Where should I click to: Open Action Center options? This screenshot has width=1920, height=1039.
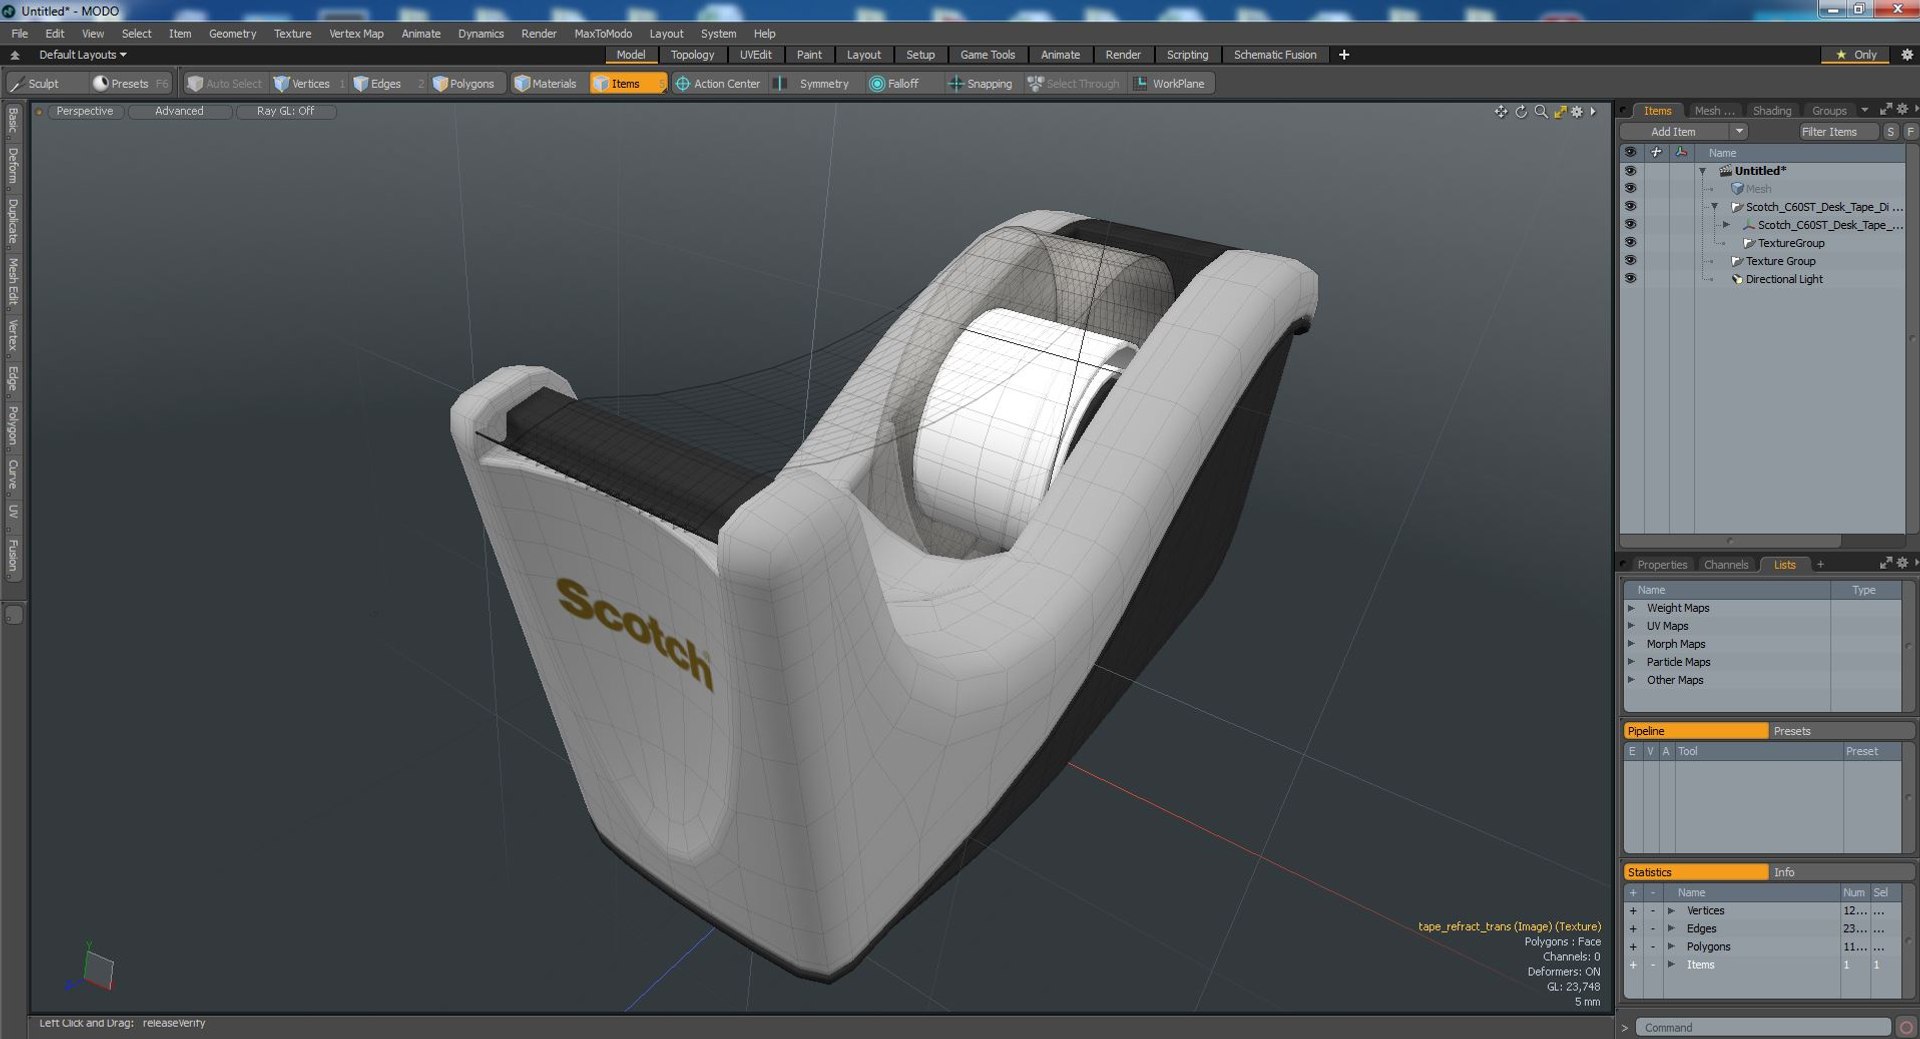pos(718,84)
